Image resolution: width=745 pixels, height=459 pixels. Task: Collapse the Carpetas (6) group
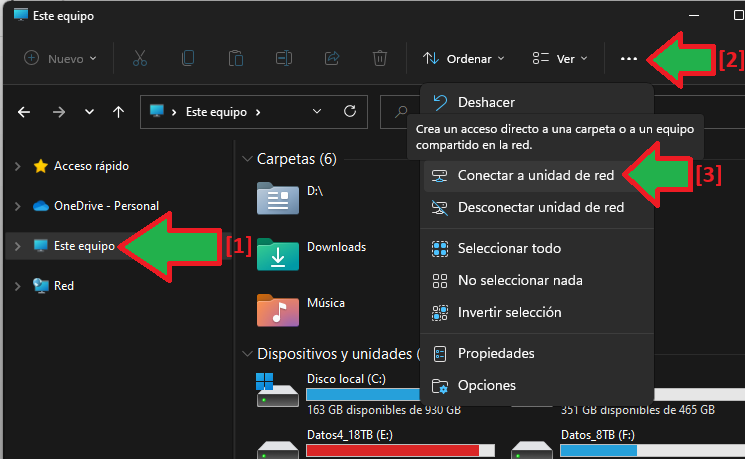tap(247, 159)
